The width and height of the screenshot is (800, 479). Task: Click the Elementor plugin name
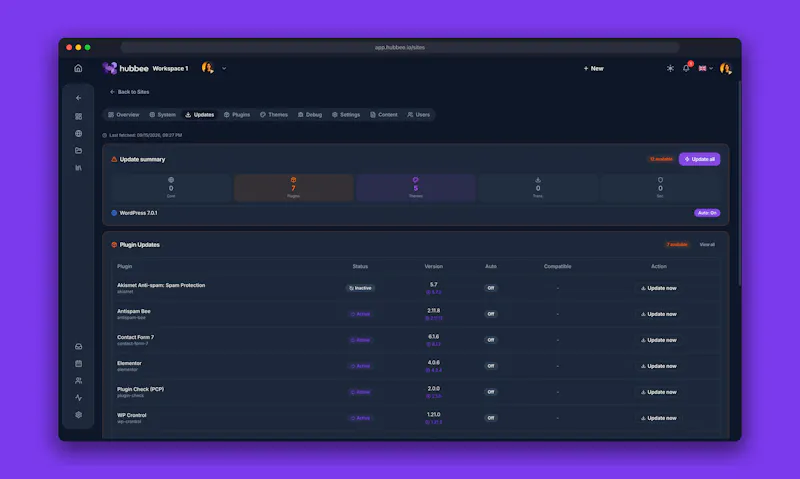(x=129, y=363)
